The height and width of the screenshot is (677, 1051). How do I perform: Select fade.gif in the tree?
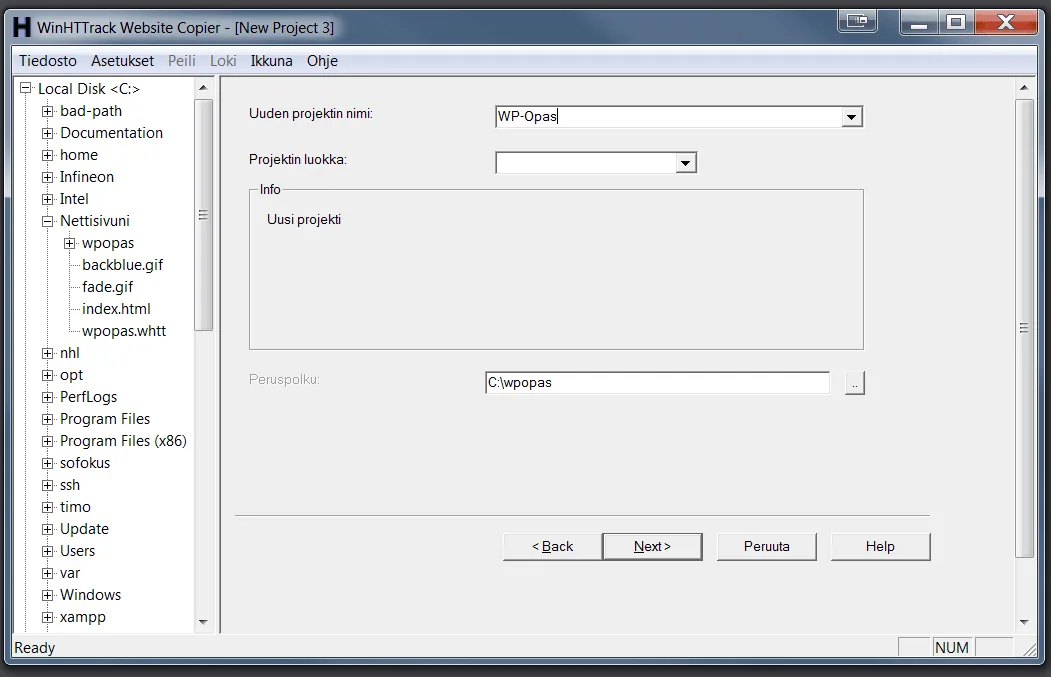pyautogui.click(x=107, y=287)
